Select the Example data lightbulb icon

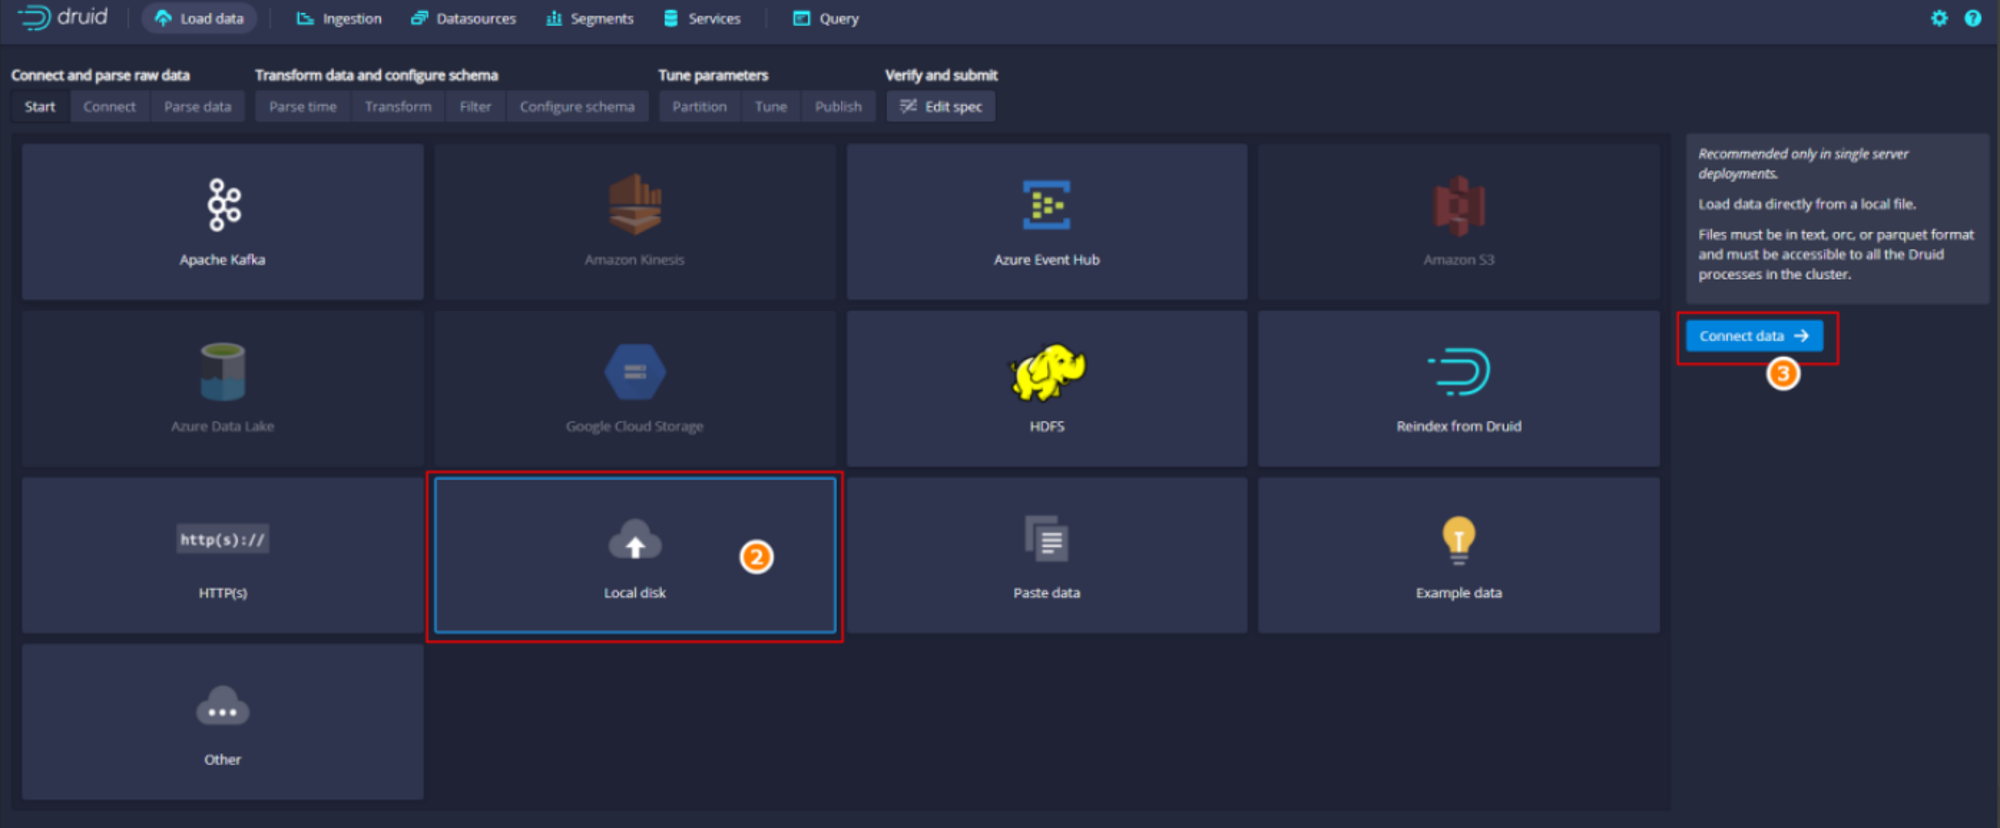(x=1459, y=540)
